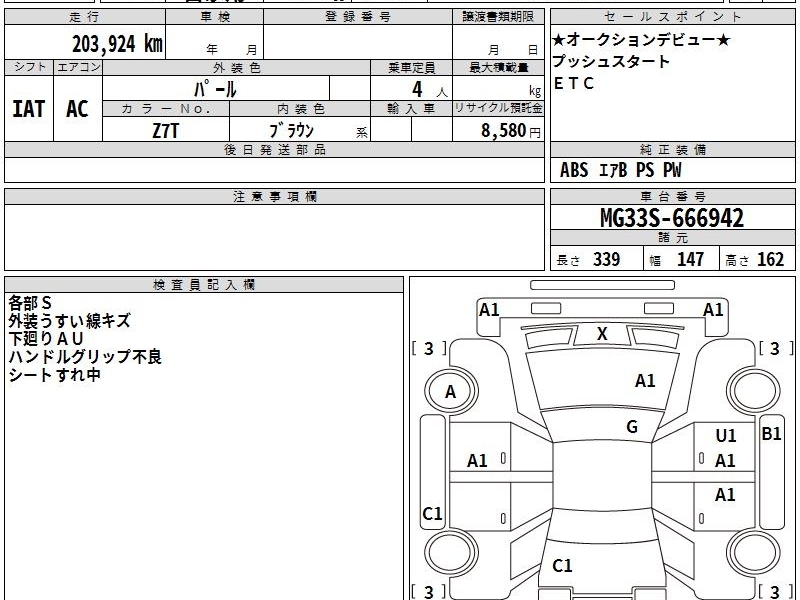The width and height of the screenshot is (800, 600).
Task: Click the A1 mark on the hood
Action: coord(645,381)
